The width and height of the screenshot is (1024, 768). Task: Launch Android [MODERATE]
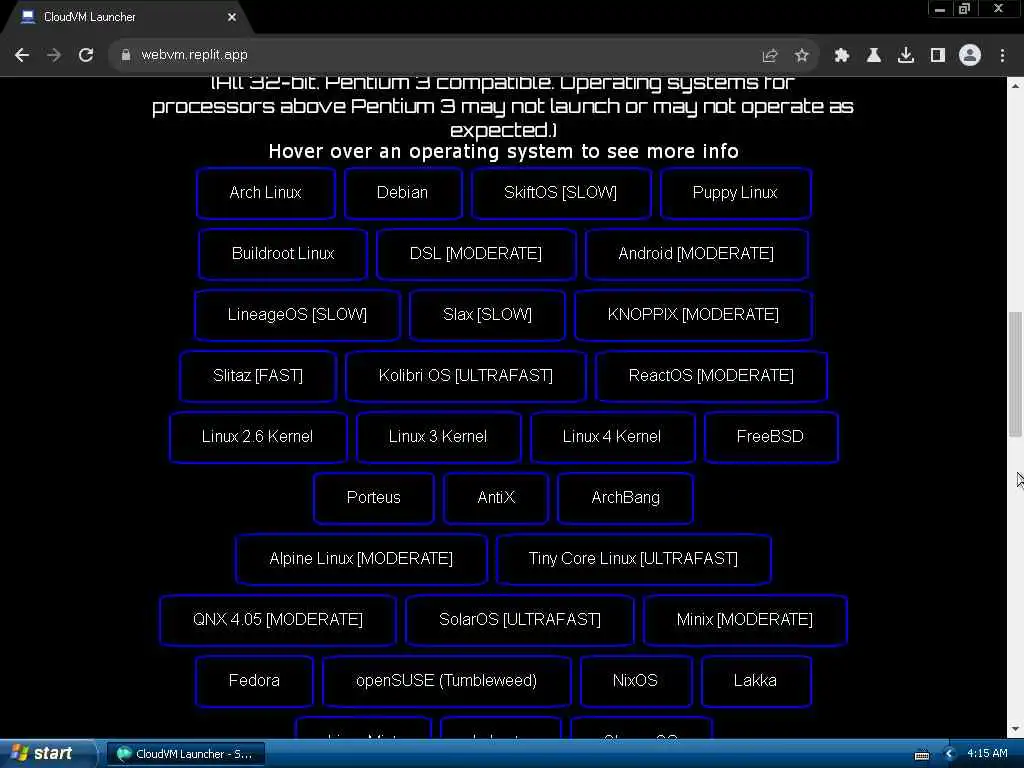[696, 253]
